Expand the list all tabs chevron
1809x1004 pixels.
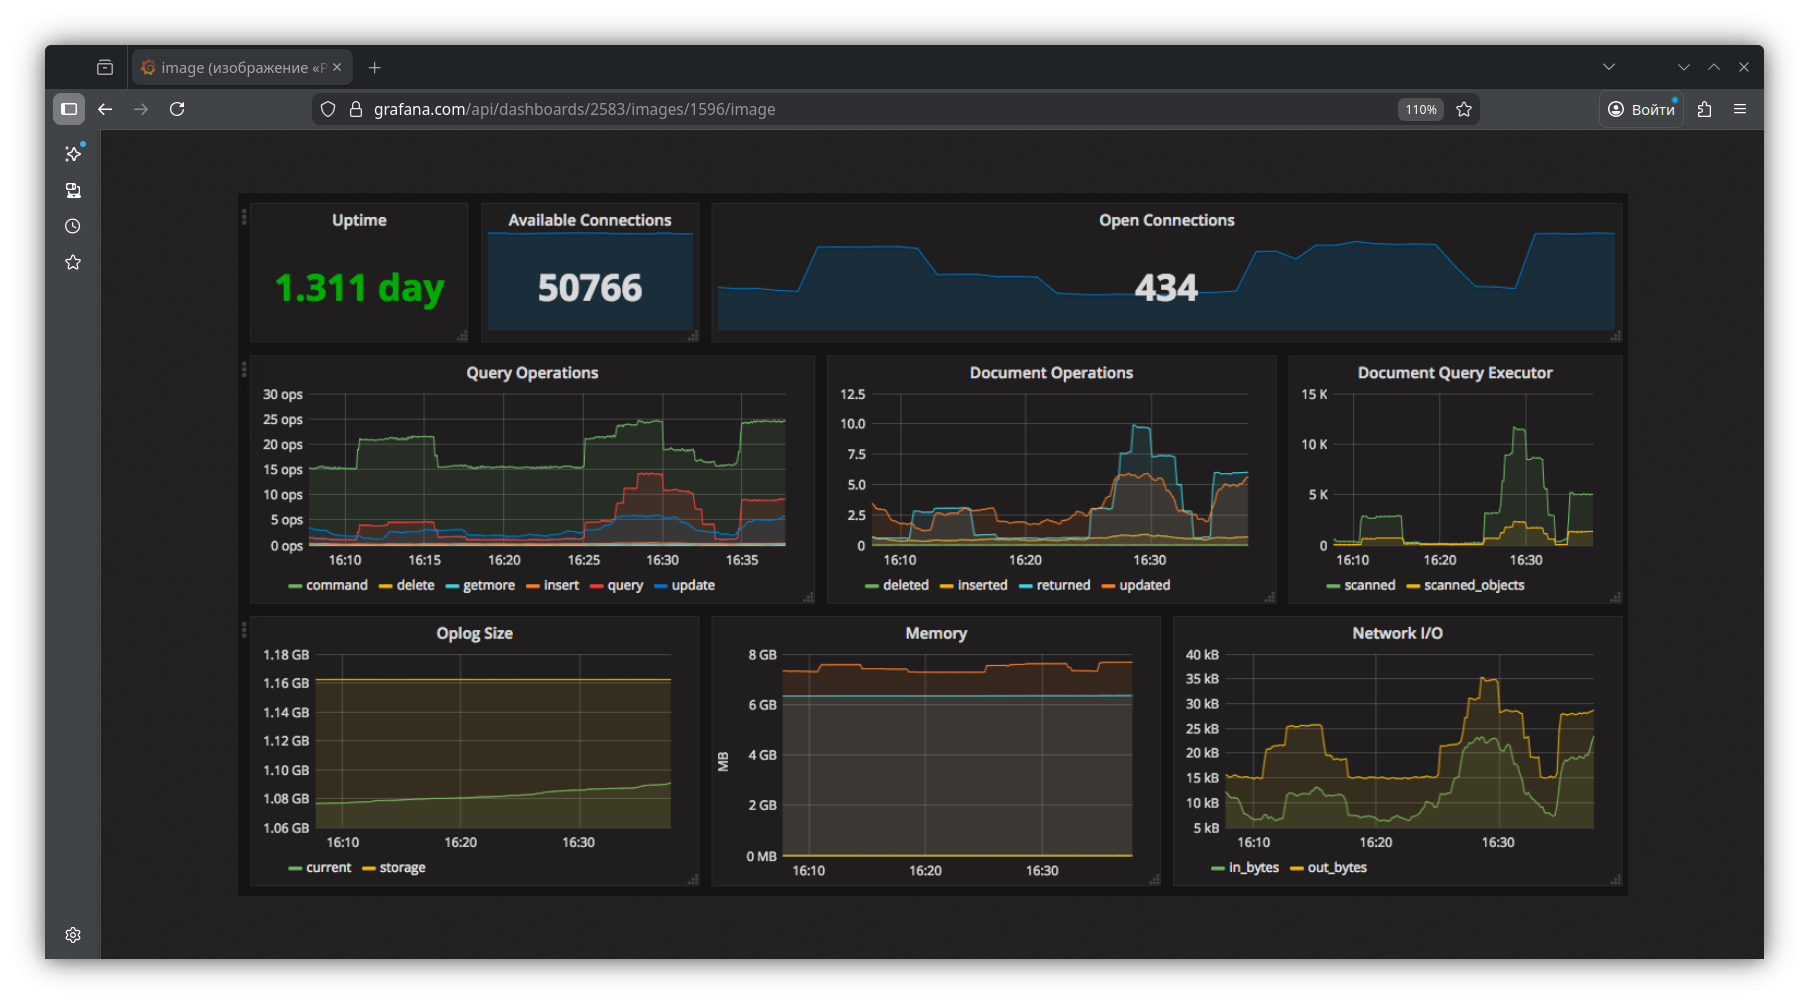tap(1609, 67)
